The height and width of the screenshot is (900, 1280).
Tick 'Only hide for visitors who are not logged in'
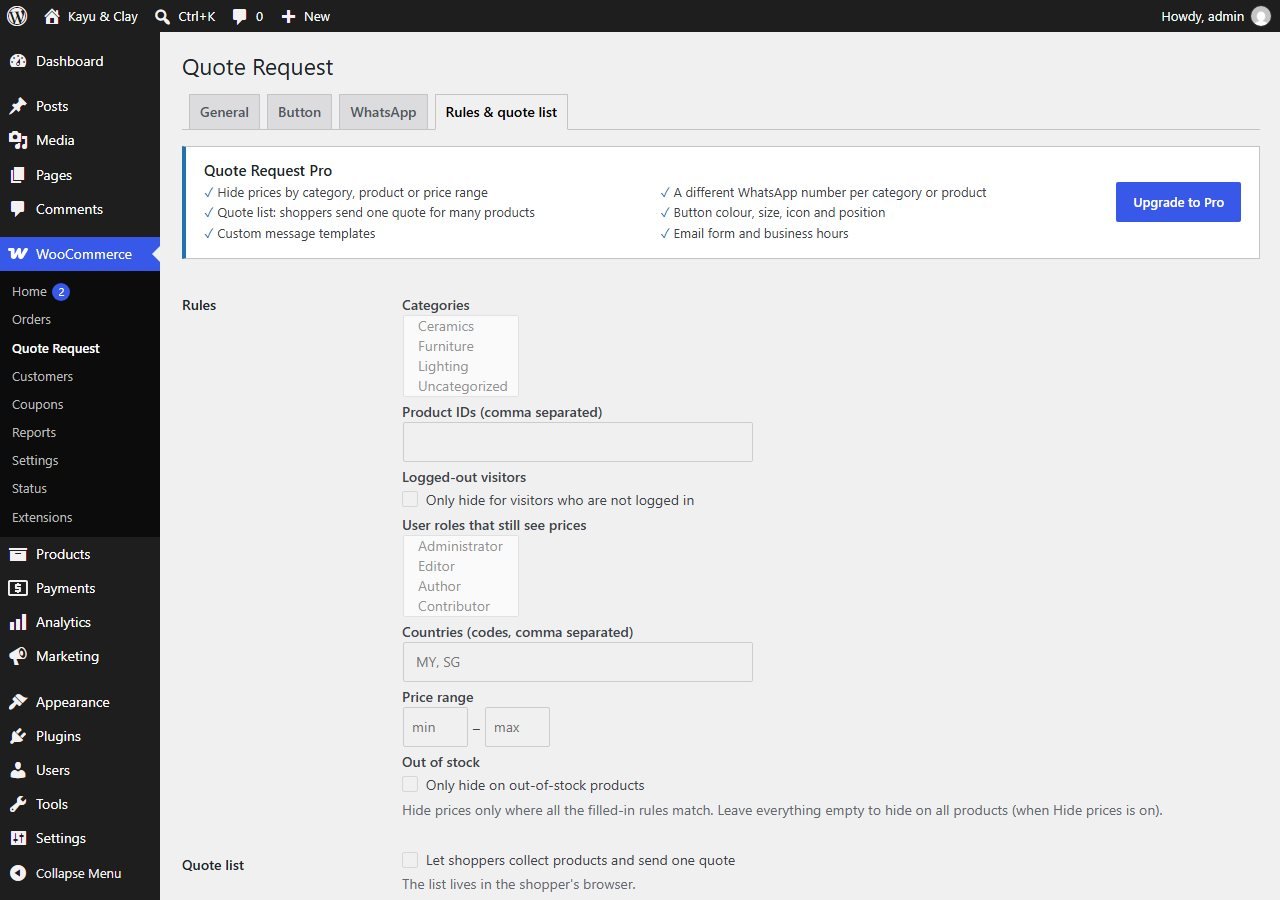click(x=410, y=499)
